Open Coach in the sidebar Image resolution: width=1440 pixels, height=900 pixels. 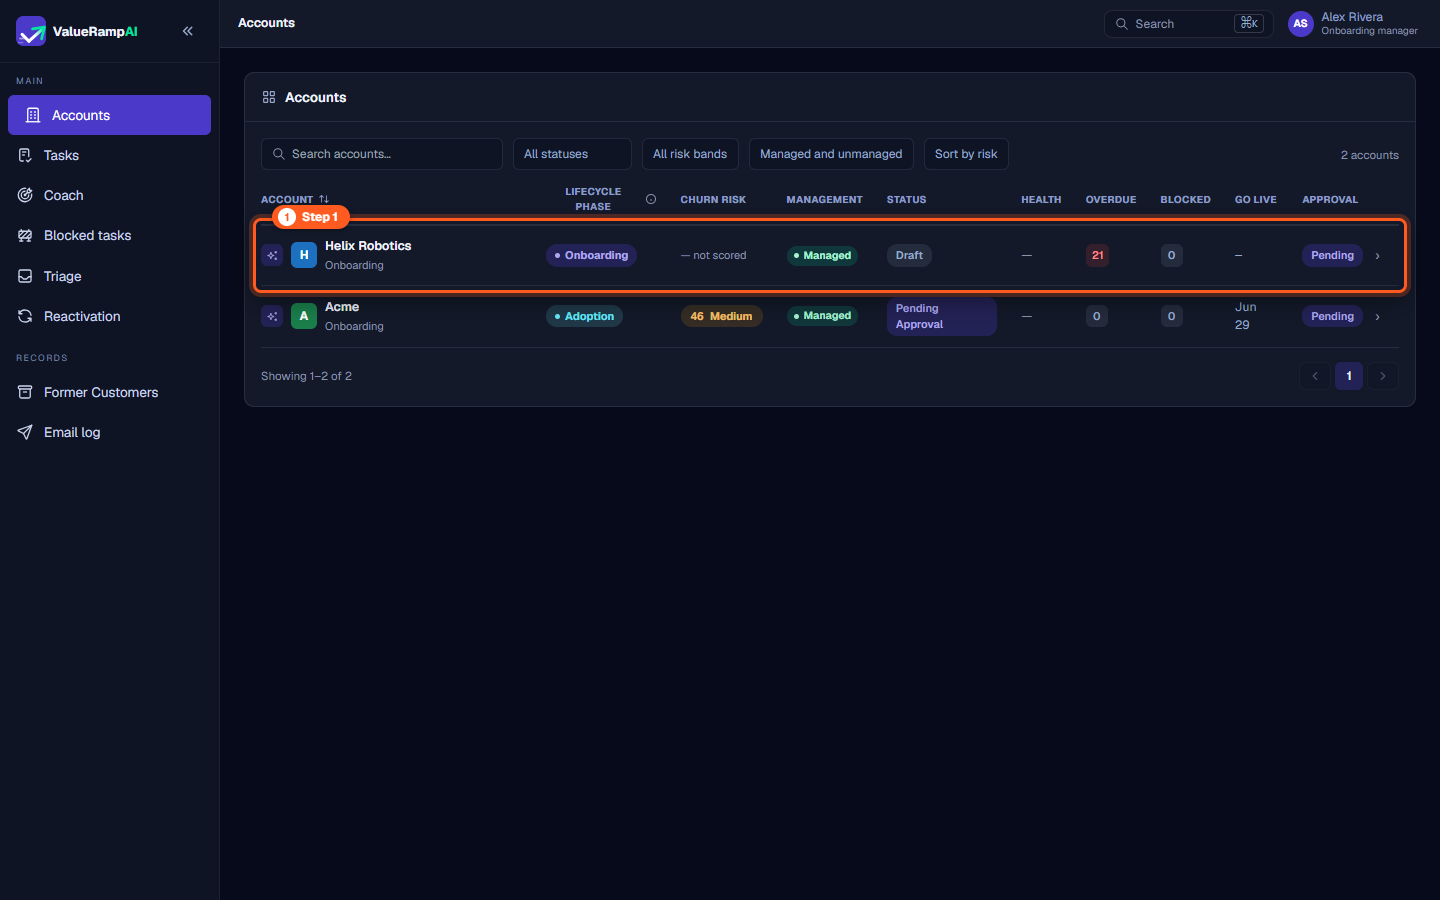(109, 195)
